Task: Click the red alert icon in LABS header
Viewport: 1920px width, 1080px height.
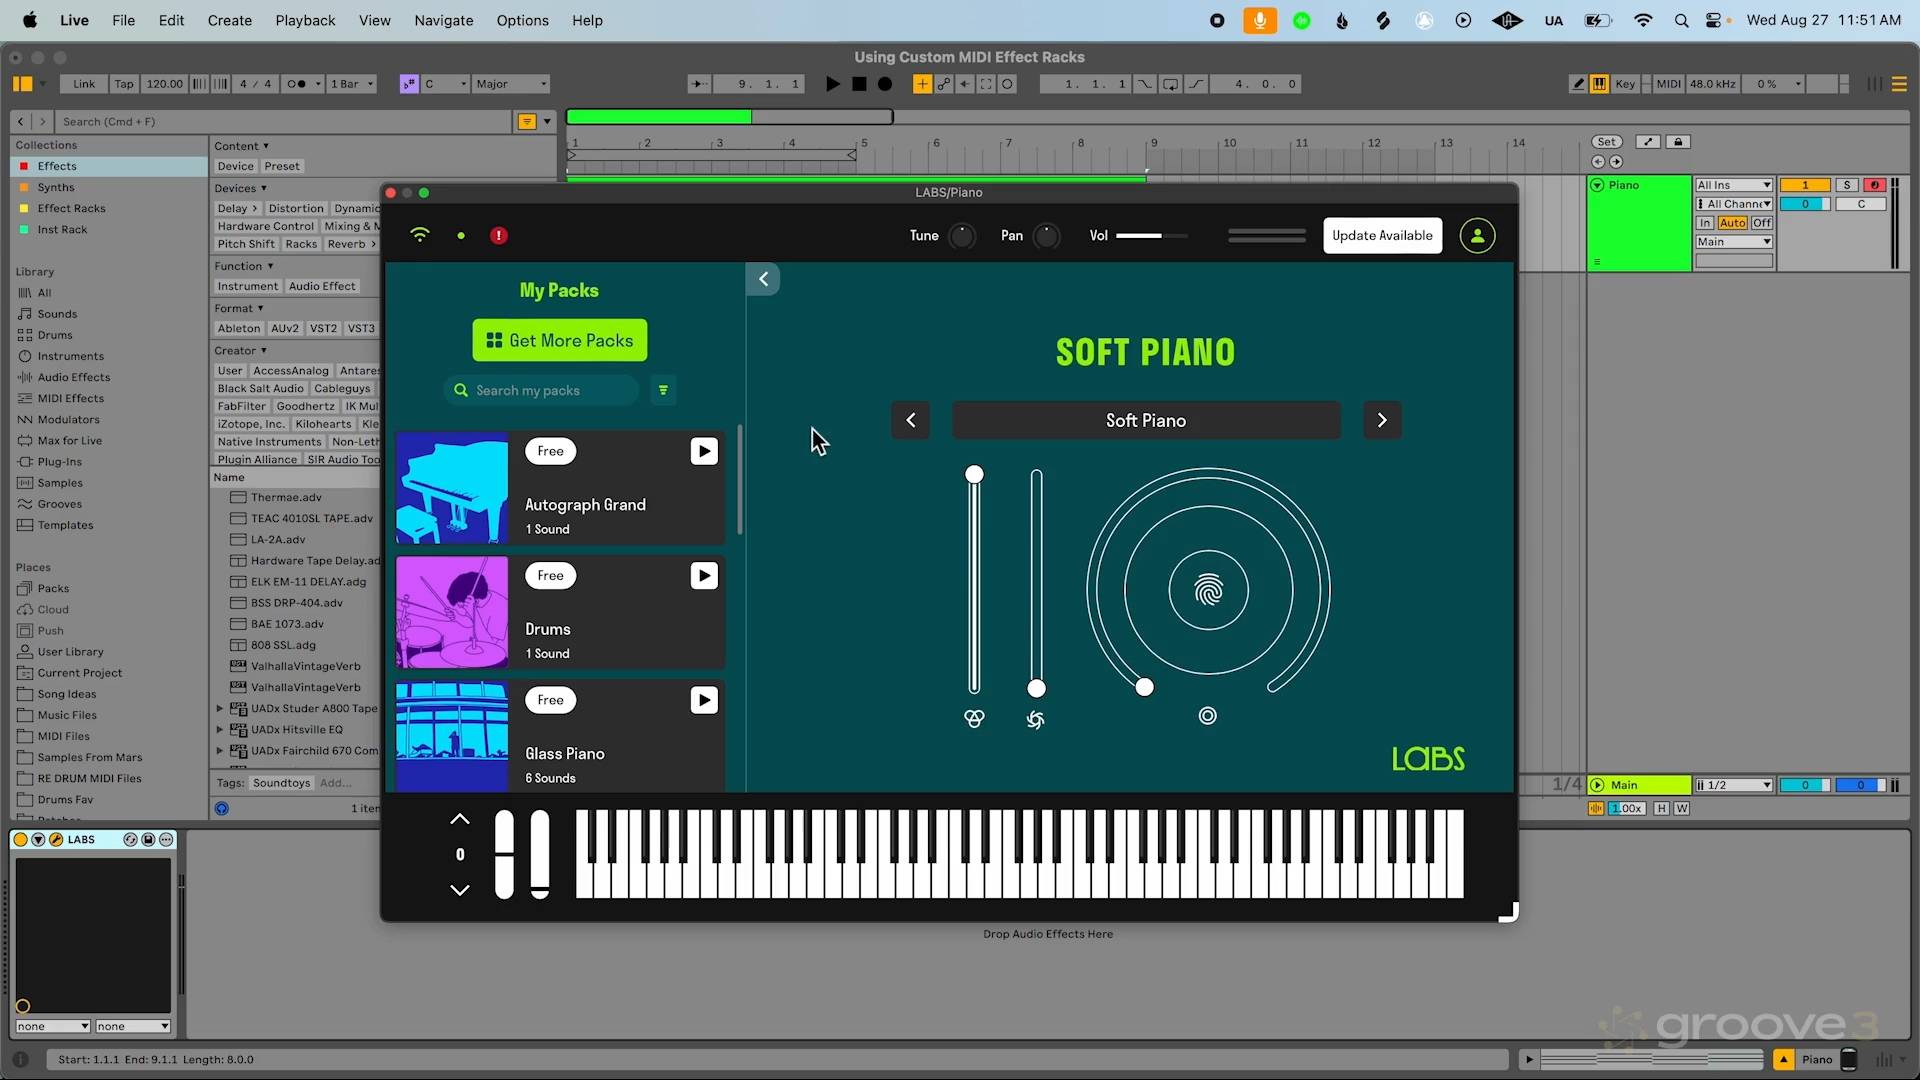Action: point(498,236)
